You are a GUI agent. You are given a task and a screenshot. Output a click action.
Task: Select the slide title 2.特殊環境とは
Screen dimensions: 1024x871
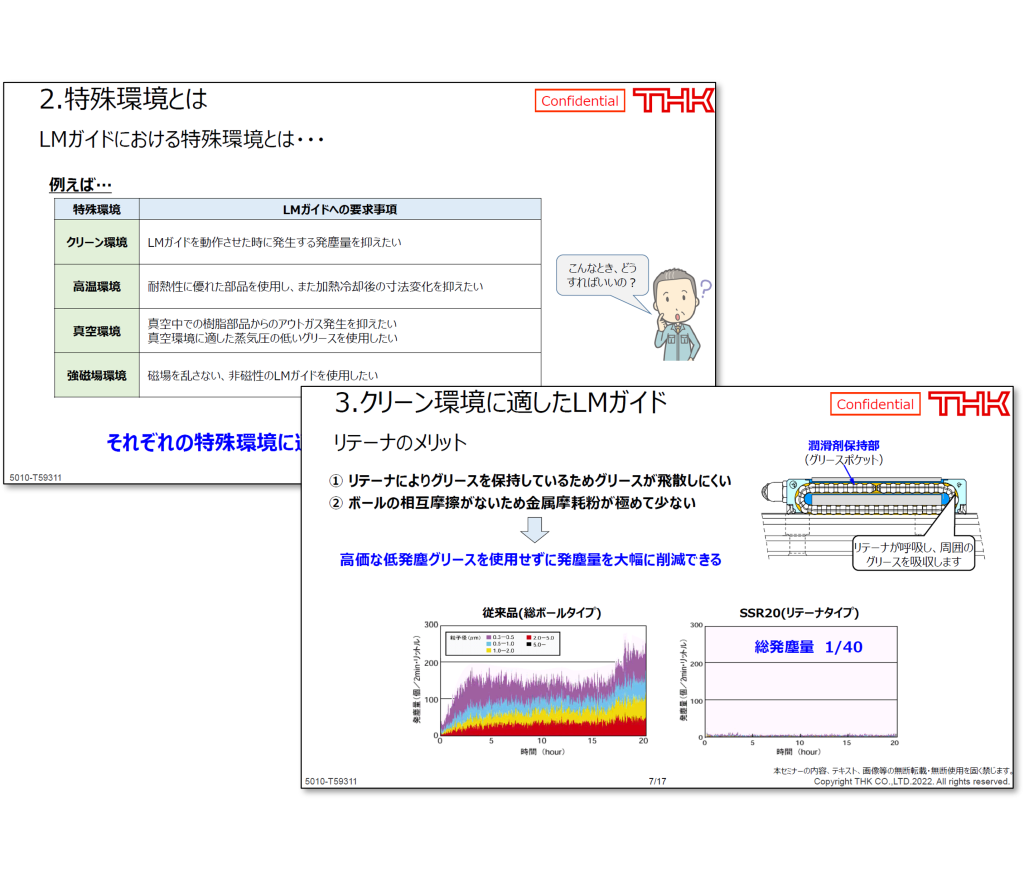[123, 99]
